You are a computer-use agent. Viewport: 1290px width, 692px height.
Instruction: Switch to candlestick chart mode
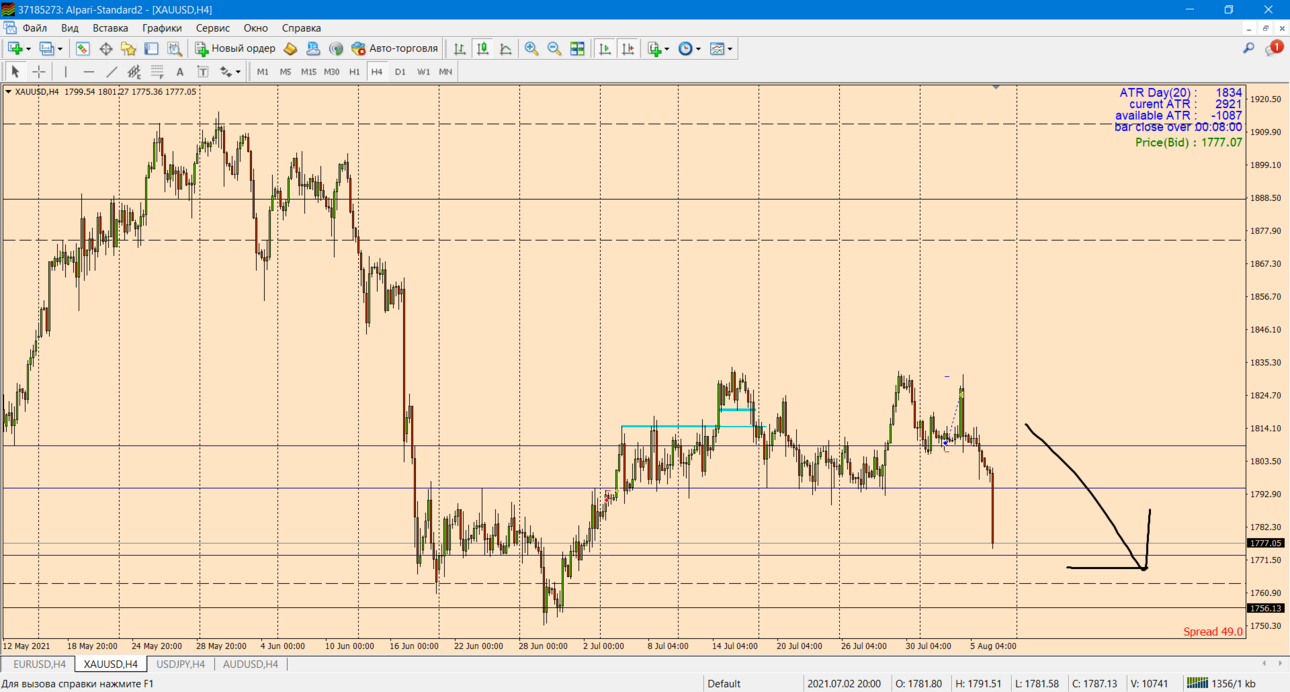[483, 48]
